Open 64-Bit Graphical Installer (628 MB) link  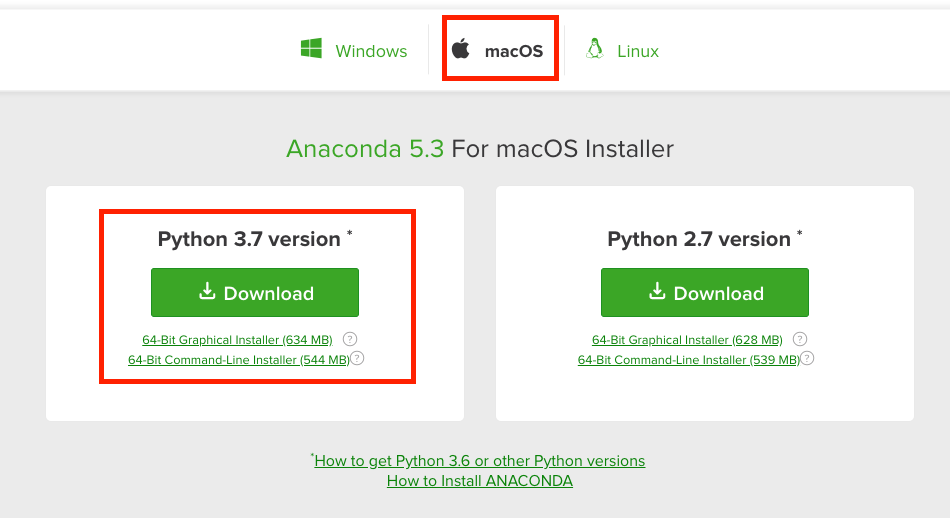pos(687,340)
